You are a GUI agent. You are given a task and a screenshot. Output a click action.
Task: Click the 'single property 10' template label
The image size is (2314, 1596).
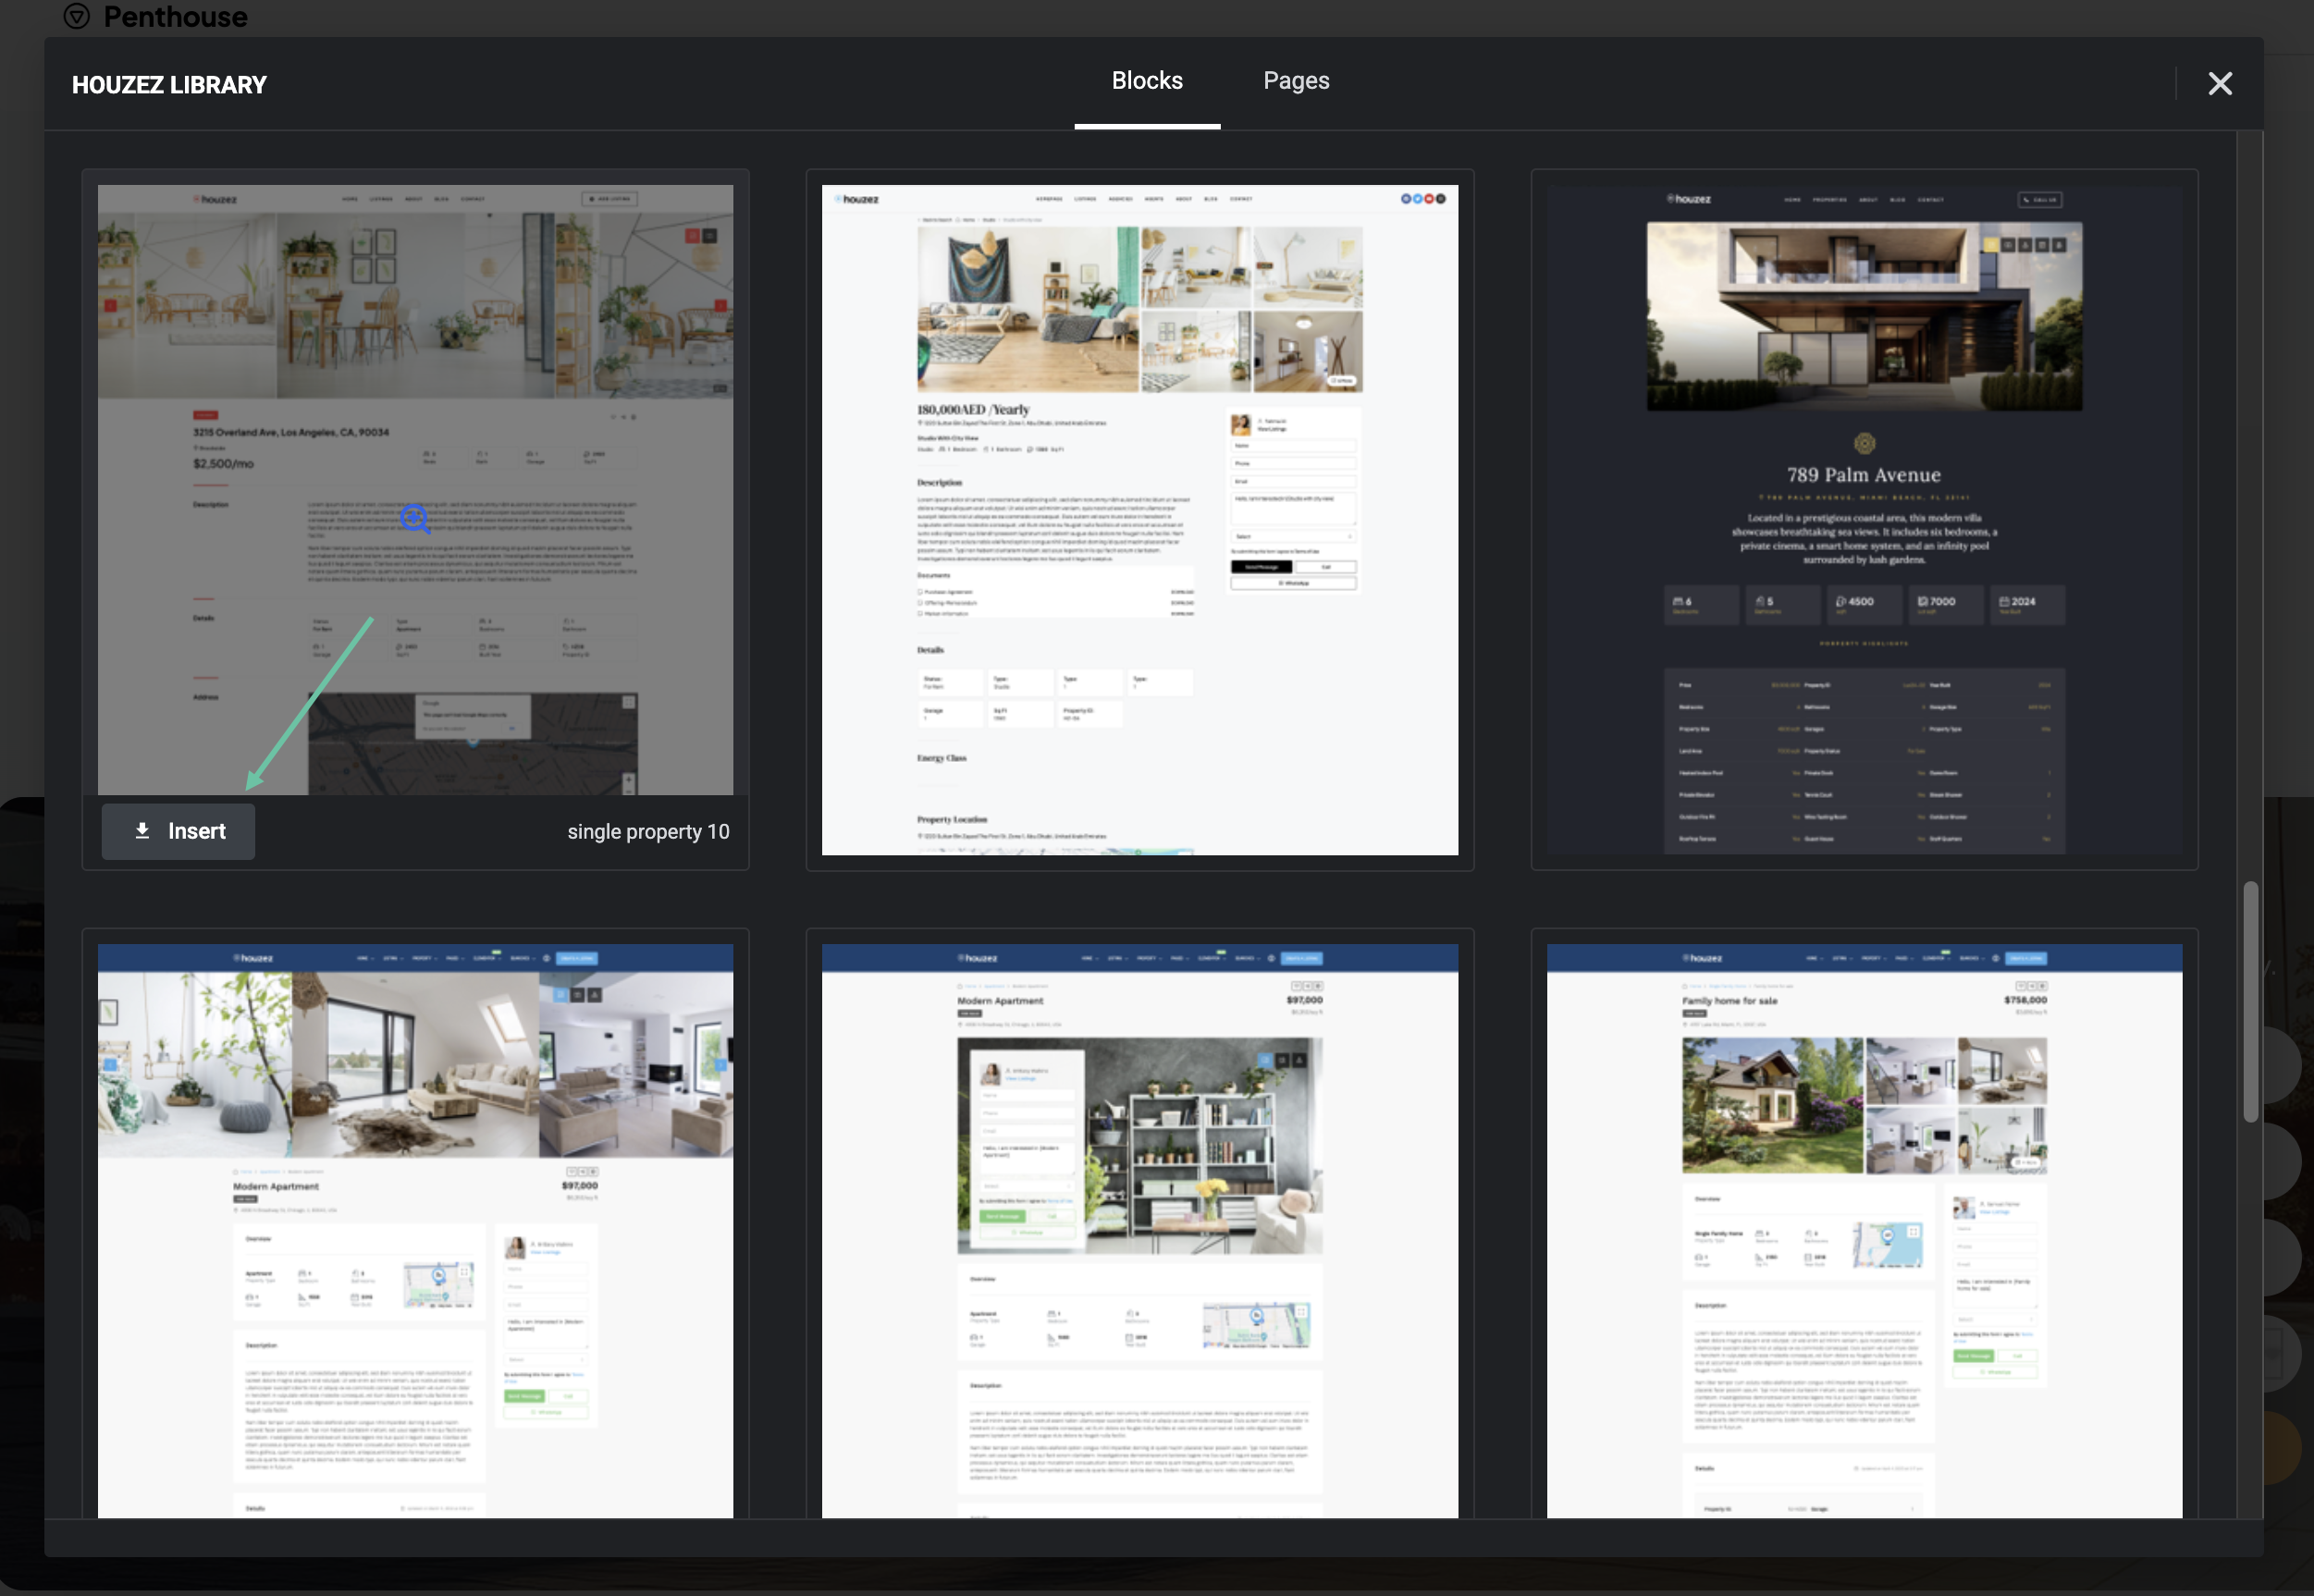tap(648, 832)
